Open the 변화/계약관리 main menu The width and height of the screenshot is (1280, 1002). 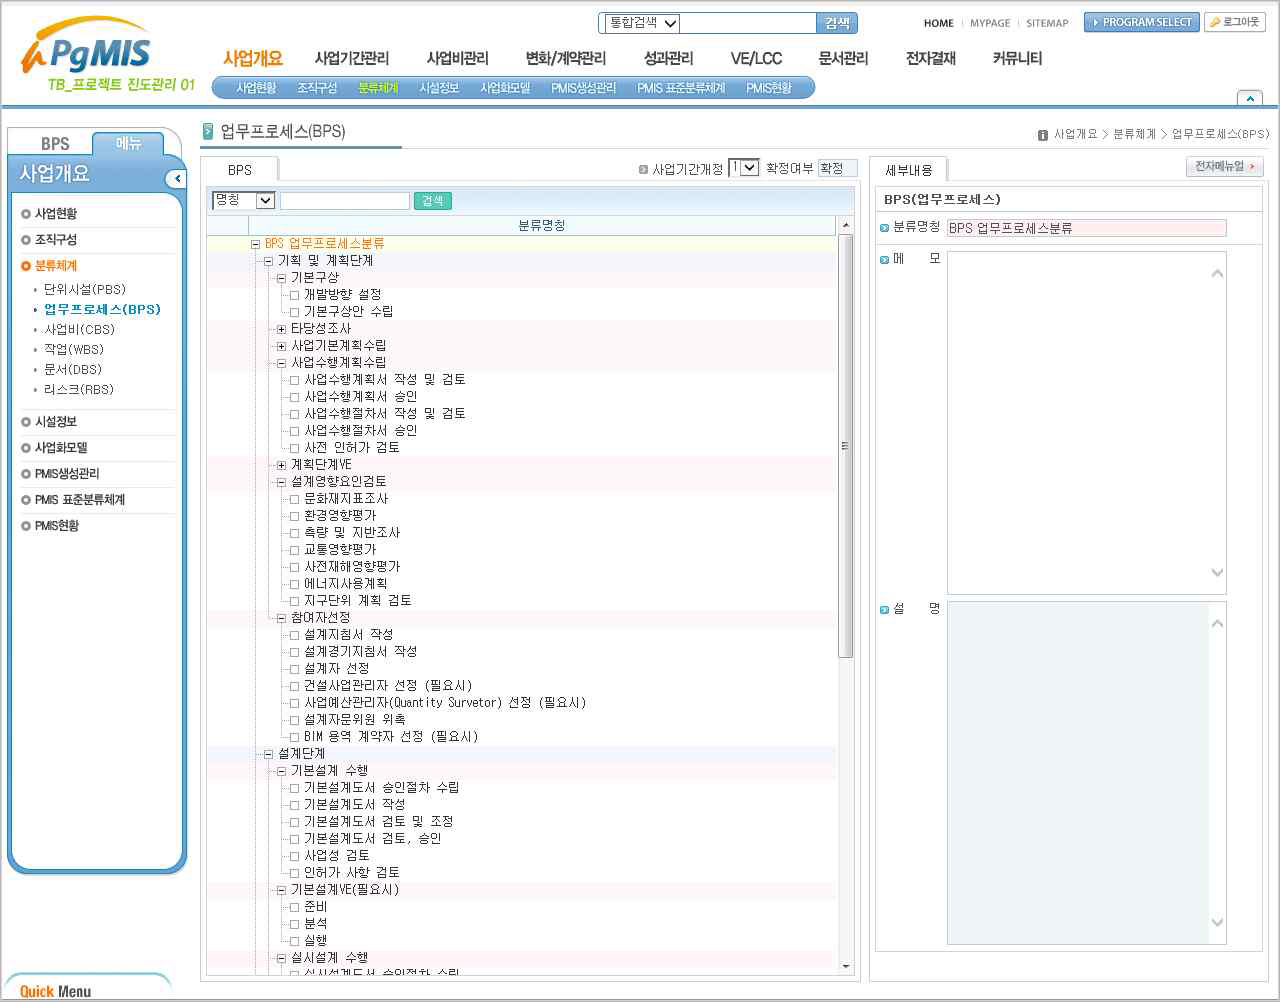click(566, 59)
